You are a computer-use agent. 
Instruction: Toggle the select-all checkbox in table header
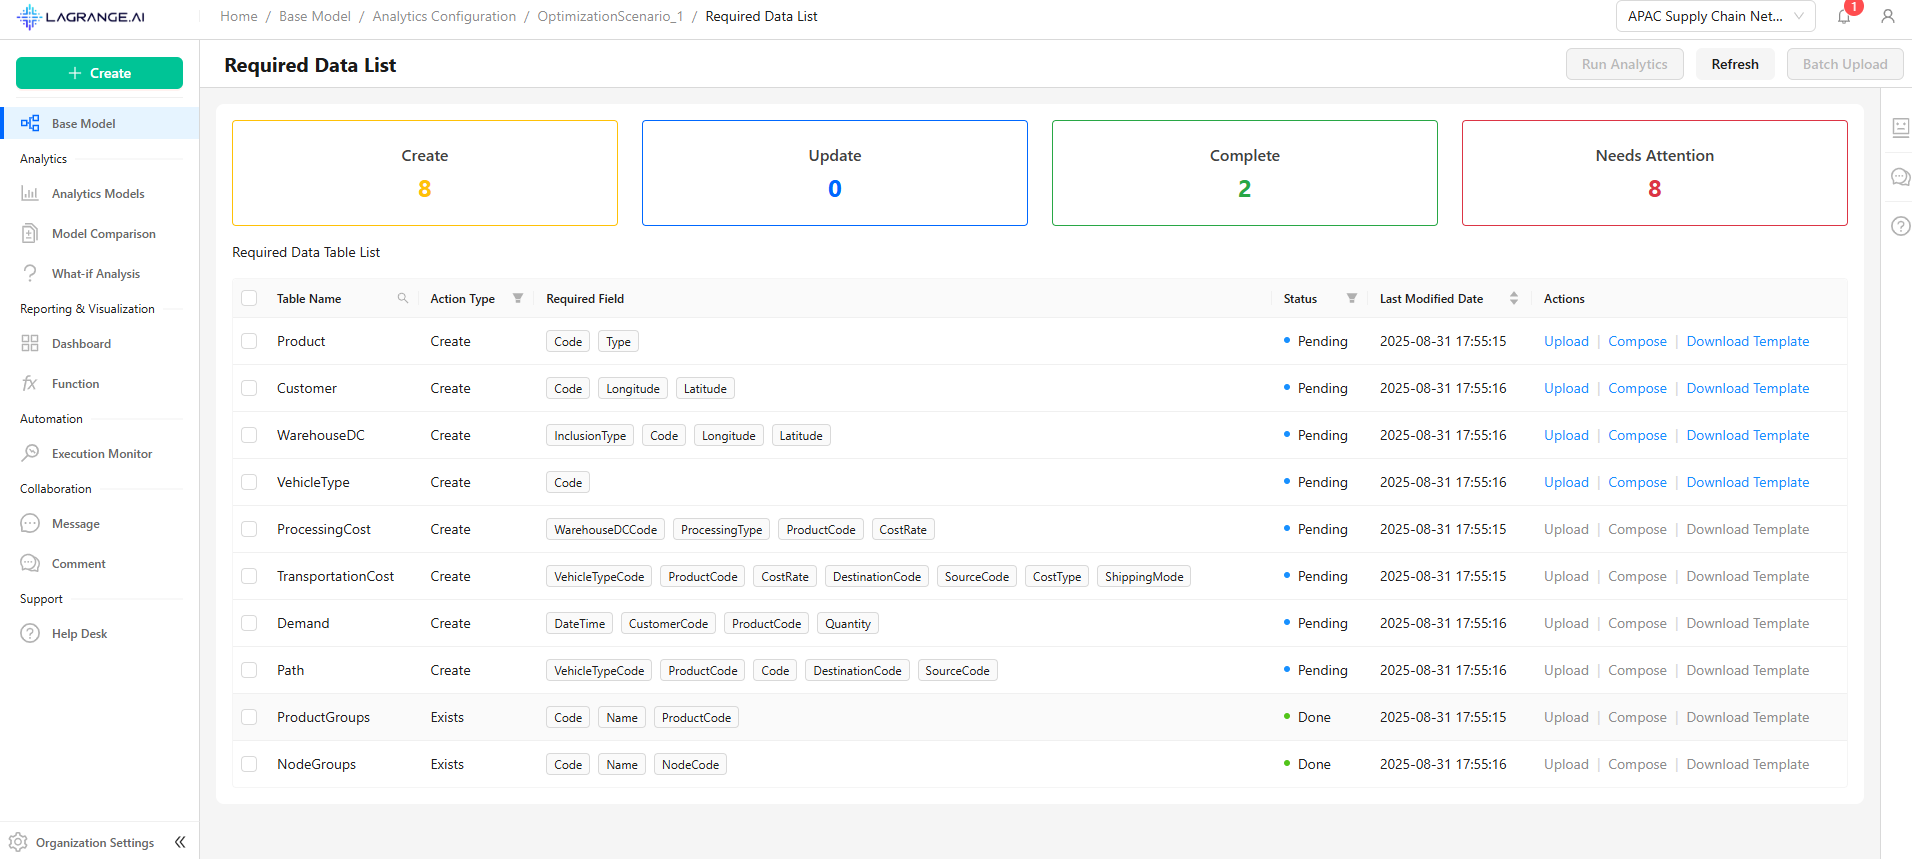coord(249,298)
